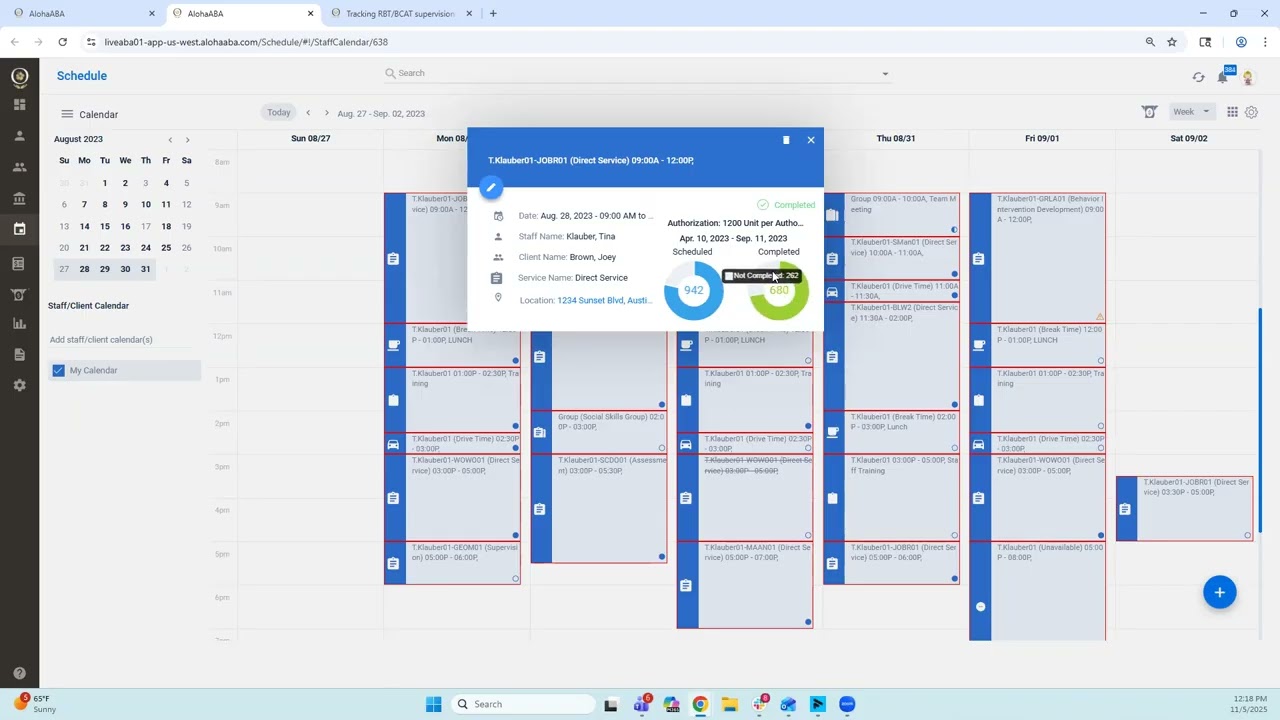Open Google Chrome from the taskbar

[700, 704]
